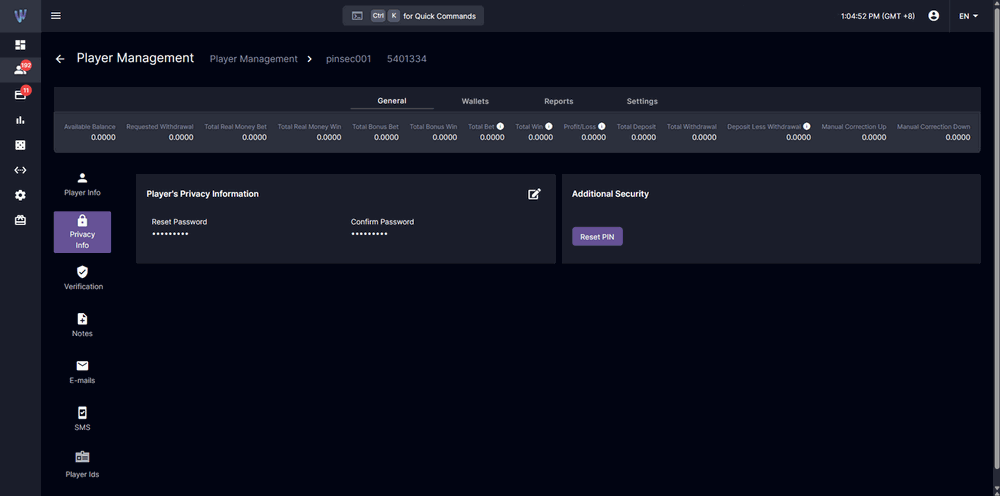Image resolution: width=1000 pixels, height=496 pixels.
Task: Open the bar chart reports sidebar icon
Action: 20,120
